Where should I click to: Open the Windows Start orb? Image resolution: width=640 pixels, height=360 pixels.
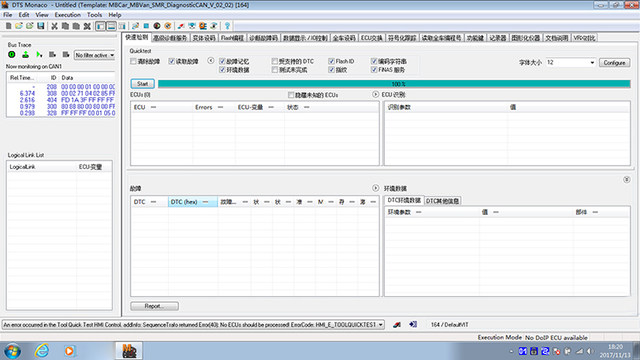pos(12,351)
